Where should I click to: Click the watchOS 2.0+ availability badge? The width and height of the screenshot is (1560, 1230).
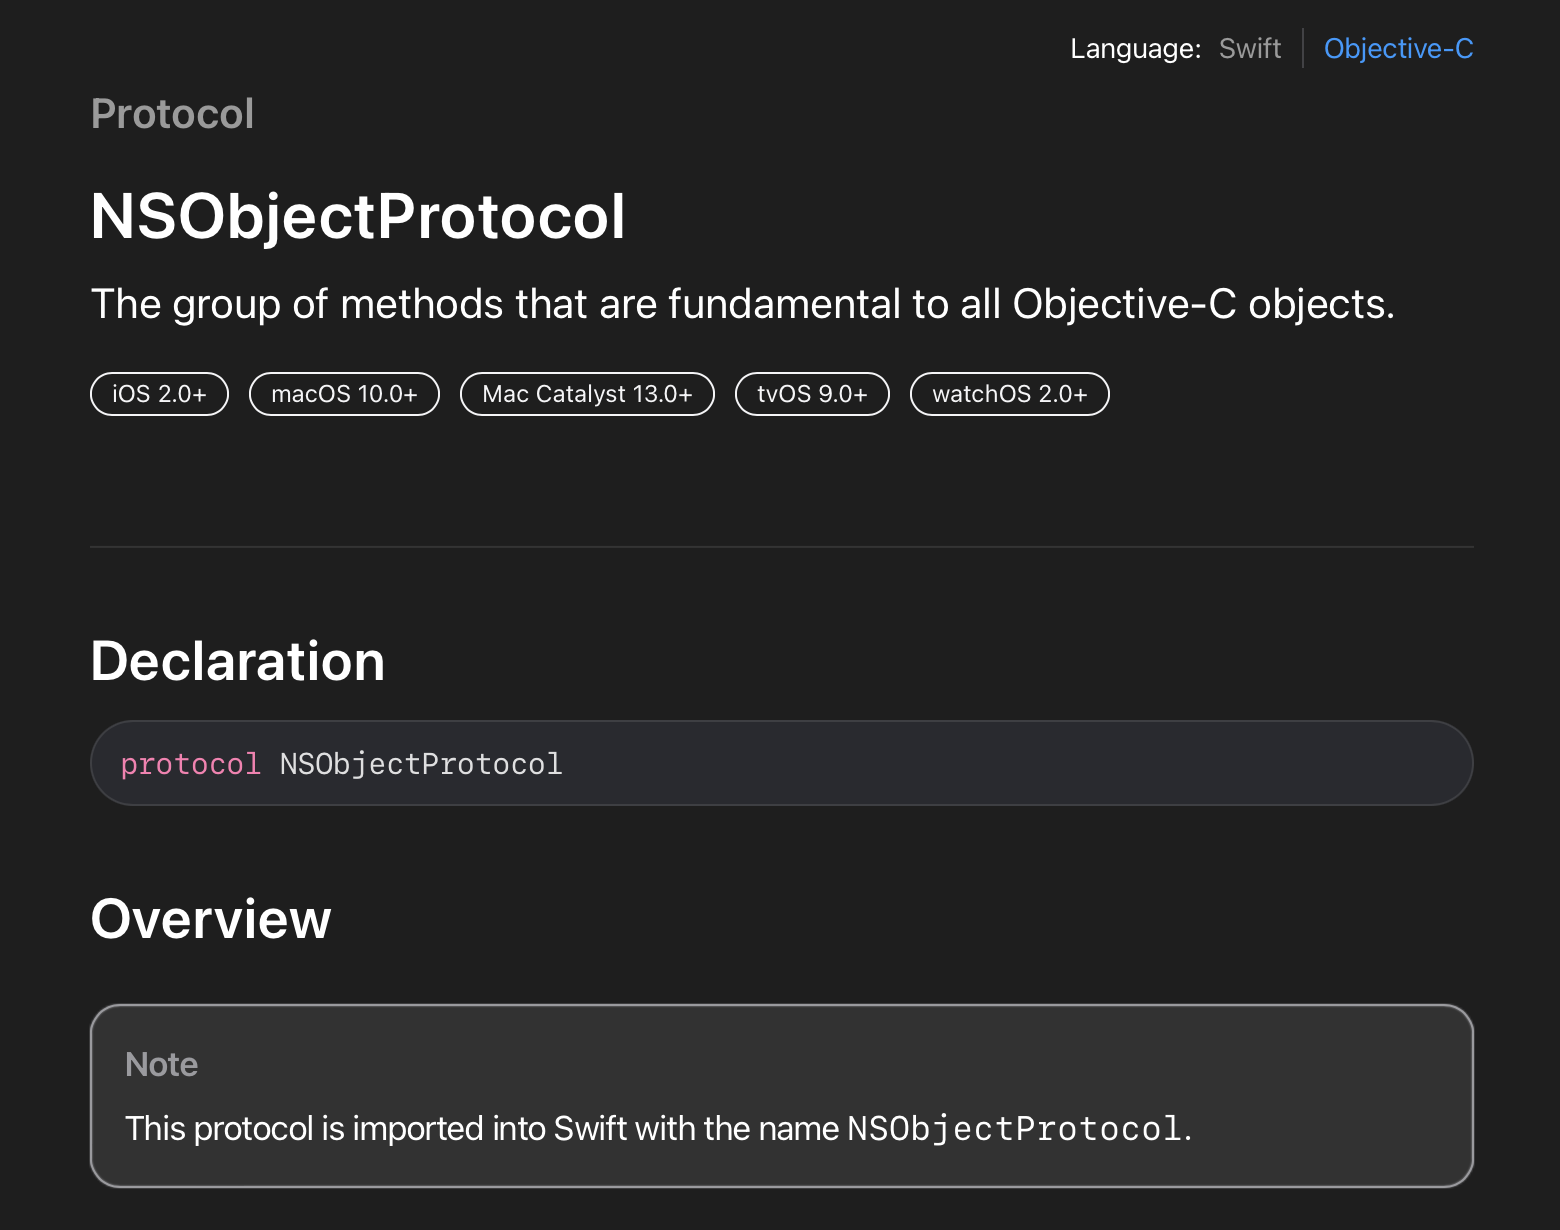1009,394
